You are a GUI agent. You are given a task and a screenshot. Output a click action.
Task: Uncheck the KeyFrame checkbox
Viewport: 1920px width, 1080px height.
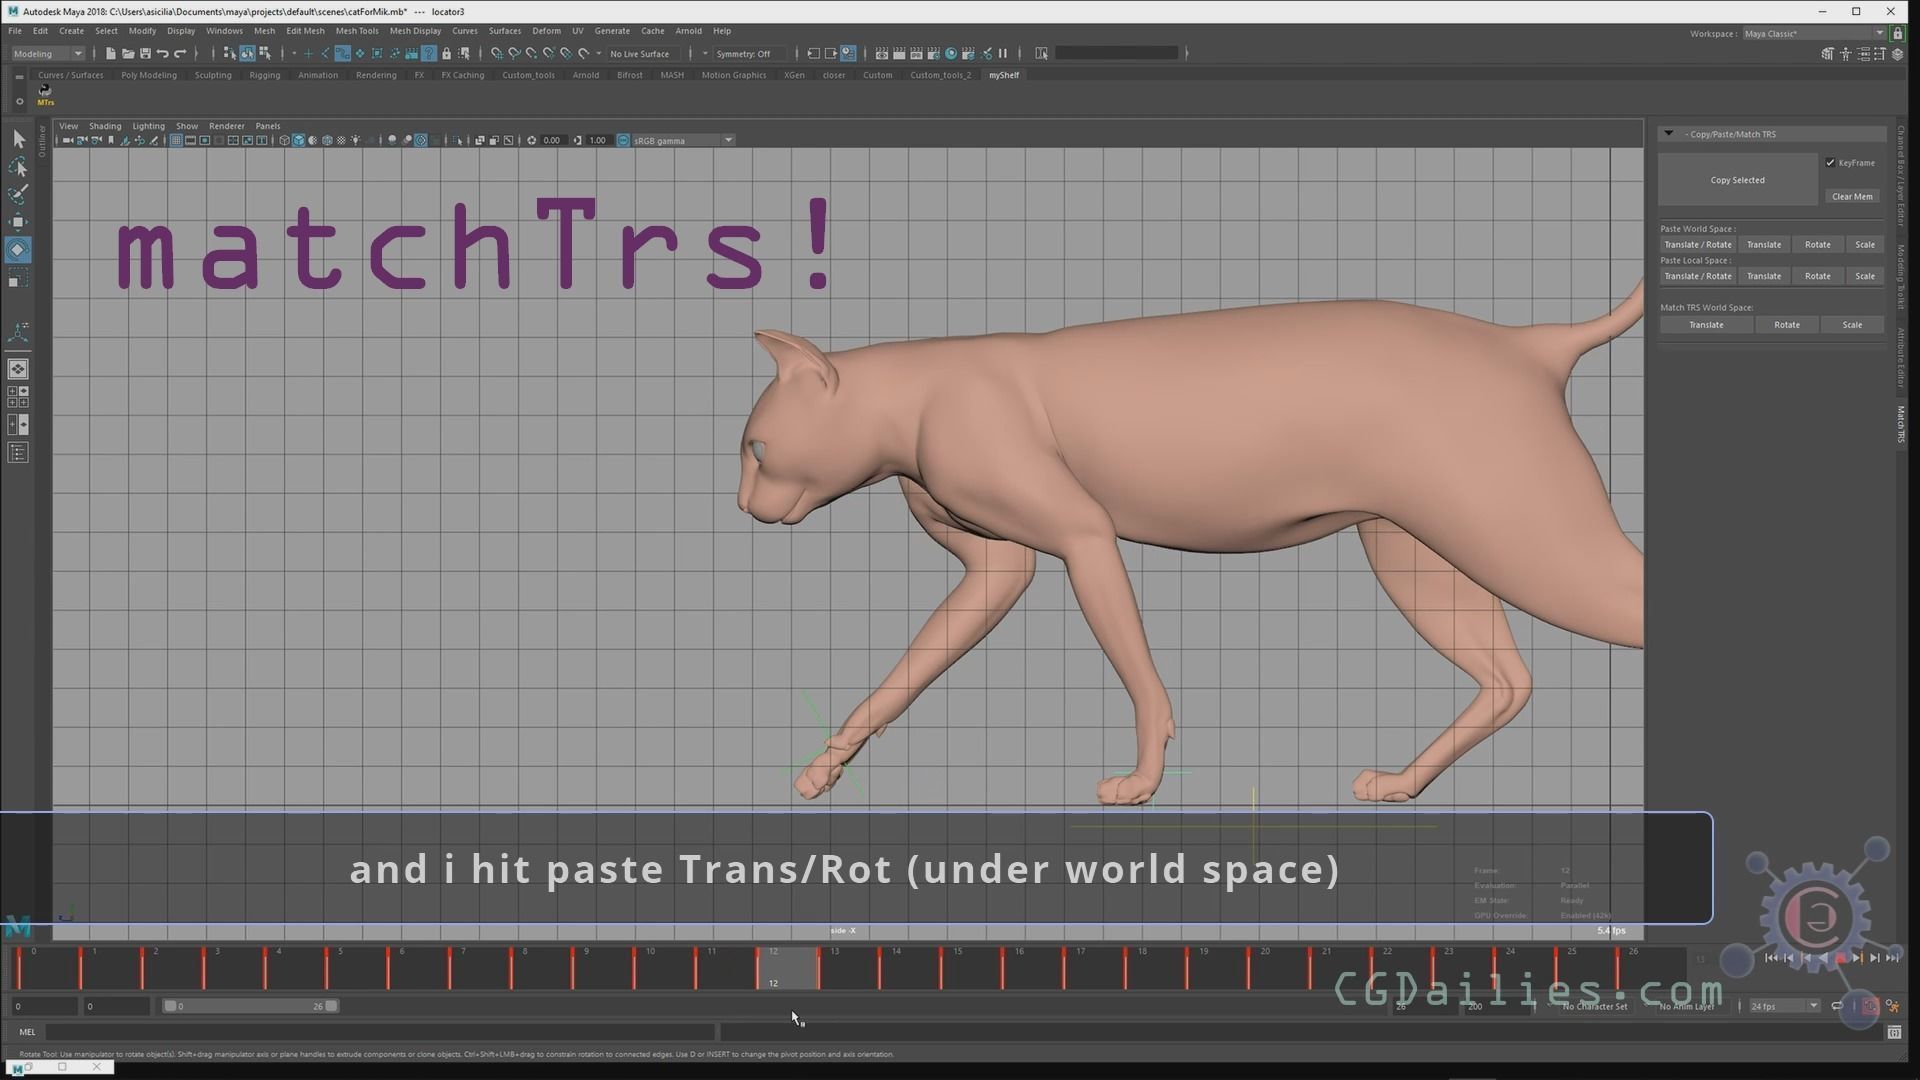pos(1830,163)
